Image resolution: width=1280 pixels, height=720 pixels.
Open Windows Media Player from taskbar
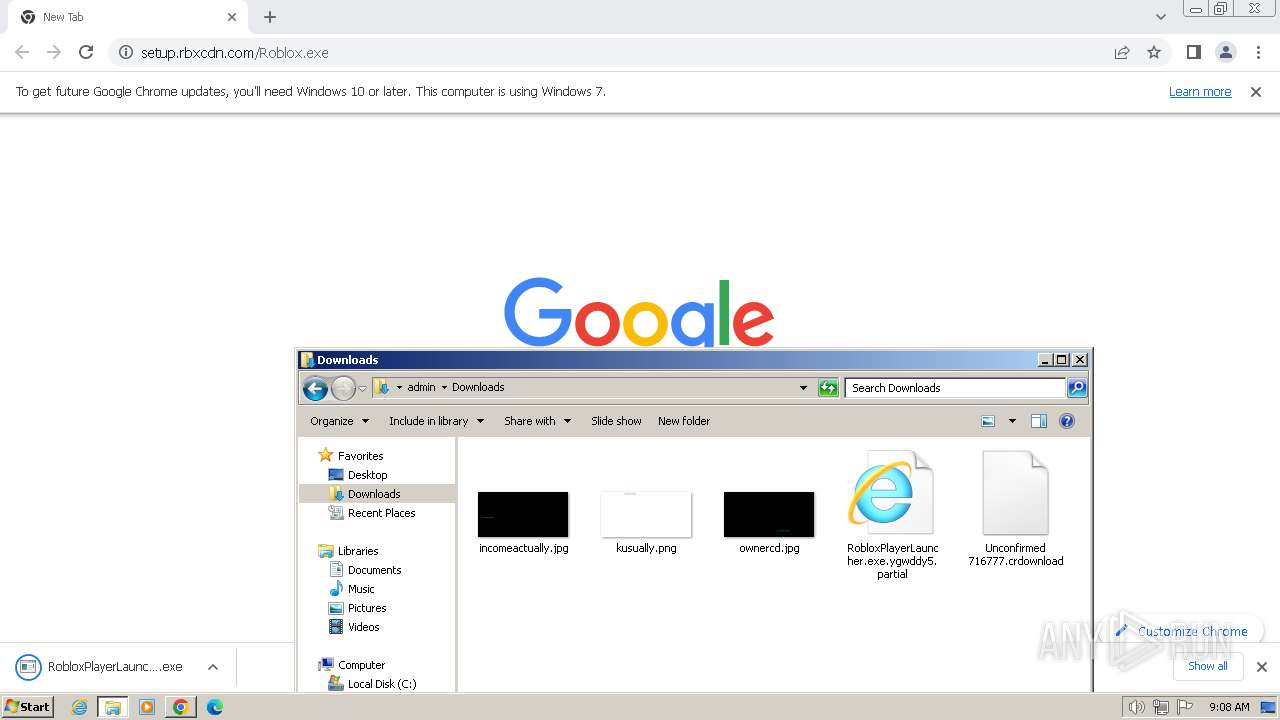[x=147, y=707]
